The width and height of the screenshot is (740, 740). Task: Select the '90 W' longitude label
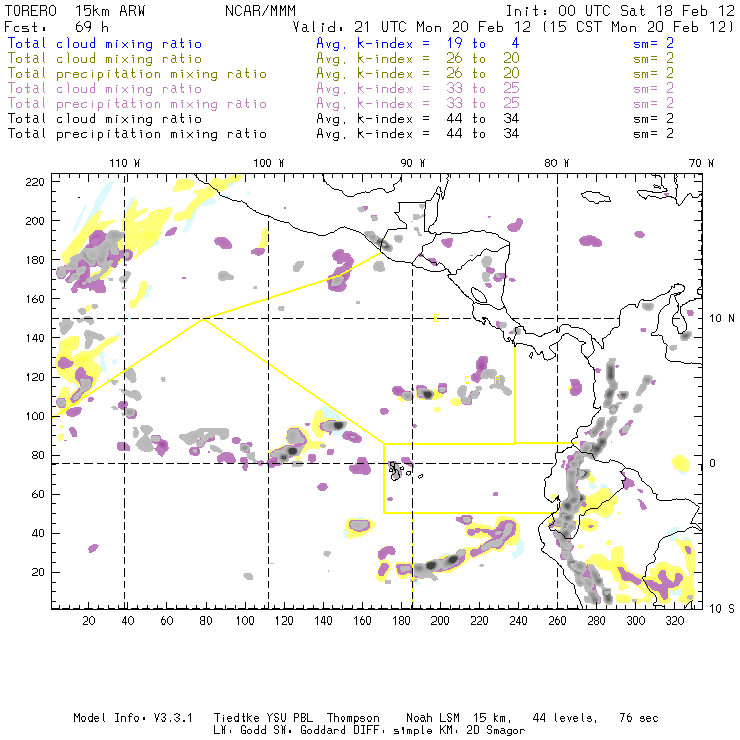pos(413,163)
